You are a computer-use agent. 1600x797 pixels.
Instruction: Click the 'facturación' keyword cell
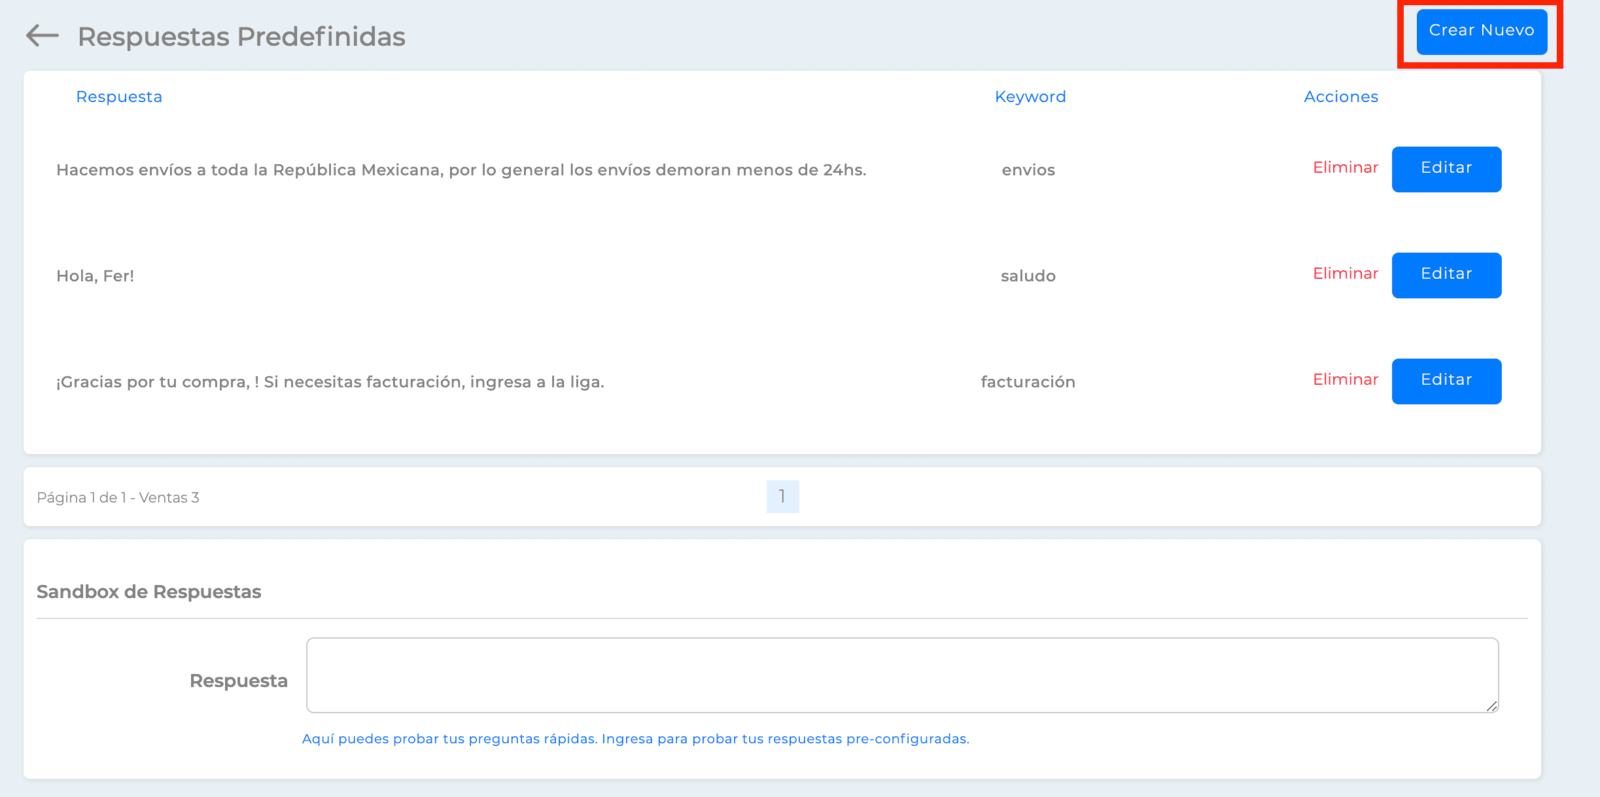click(x=1028, y=382)
